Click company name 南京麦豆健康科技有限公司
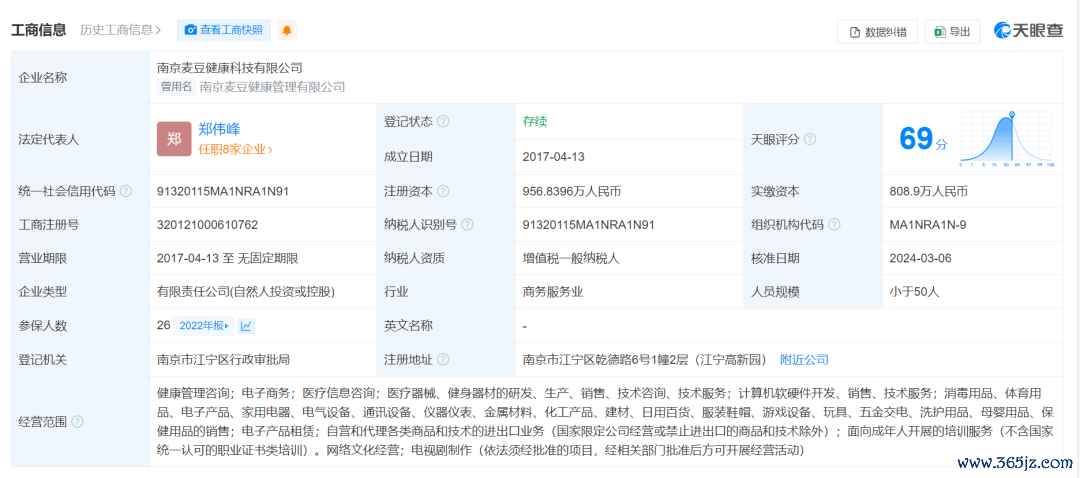The width and height of the screenshot is (1080, 478). click(230, 68)
